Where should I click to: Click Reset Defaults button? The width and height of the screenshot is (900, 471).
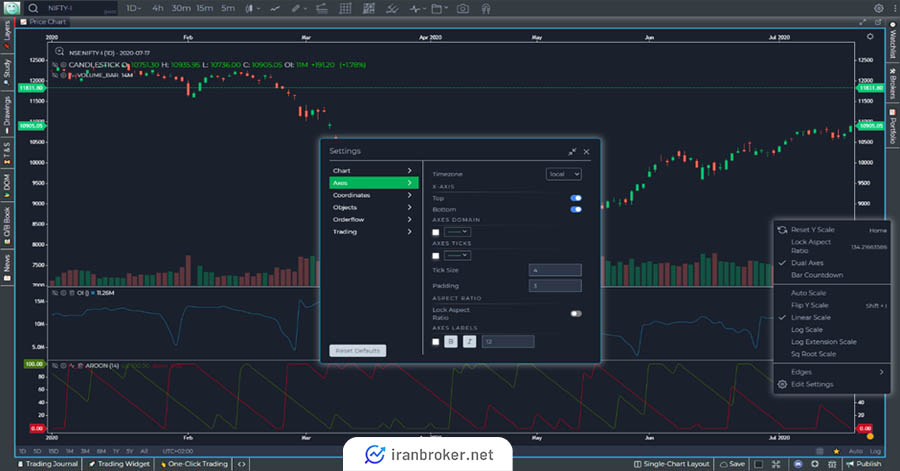pyautogui.click(x=358, y=351)
